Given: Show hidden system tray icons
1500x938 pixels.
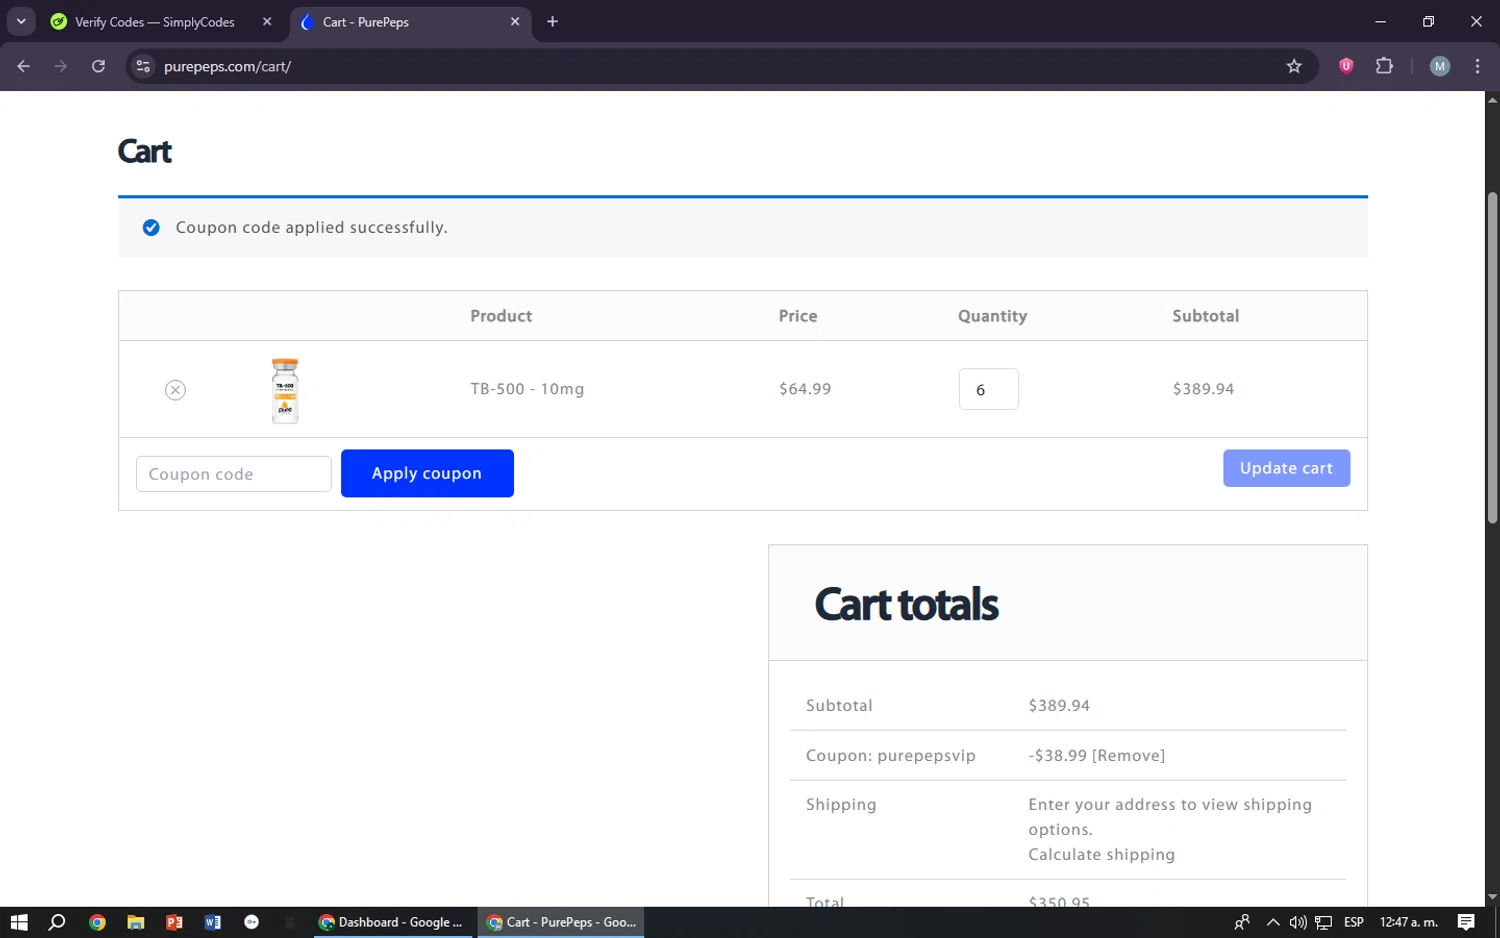Looking at the screenshot, I should pyautogui.click(x=1273, y=922).
